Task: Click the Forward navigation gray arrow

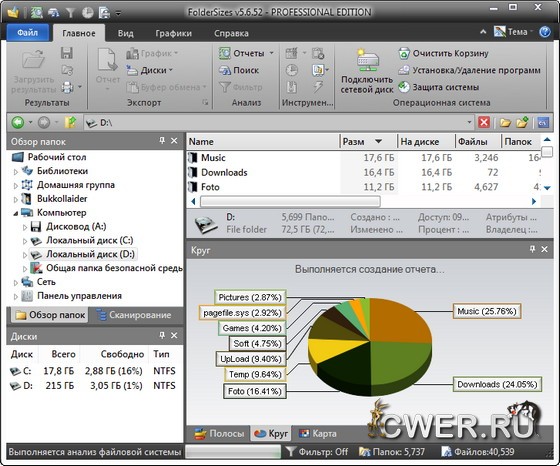Action: [x=44, y=123]
